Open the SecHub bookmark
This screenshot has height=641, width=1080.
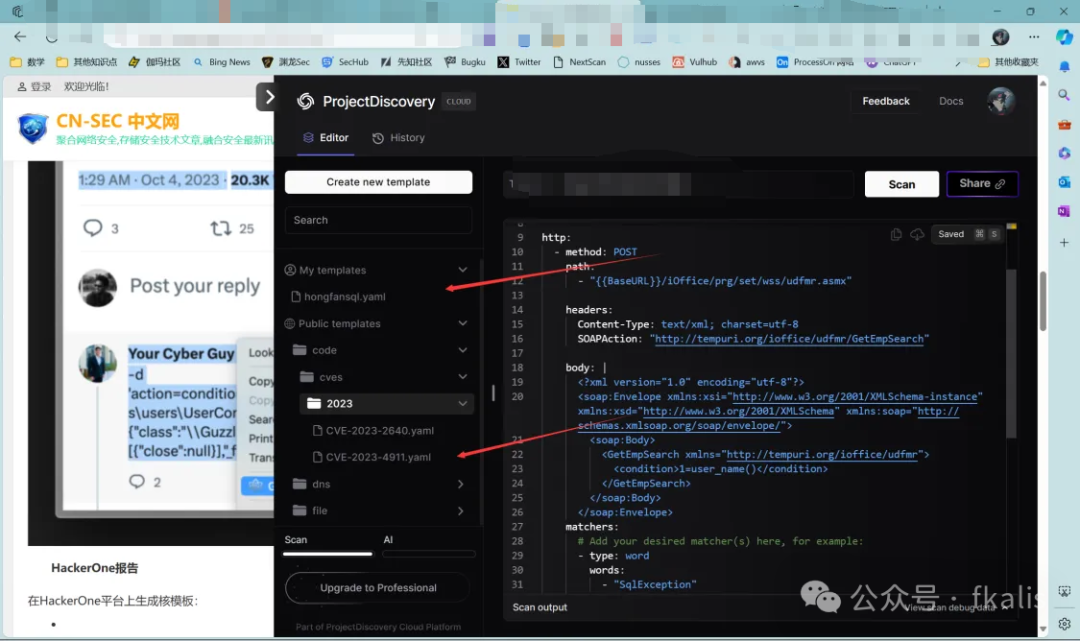(345, 62)
